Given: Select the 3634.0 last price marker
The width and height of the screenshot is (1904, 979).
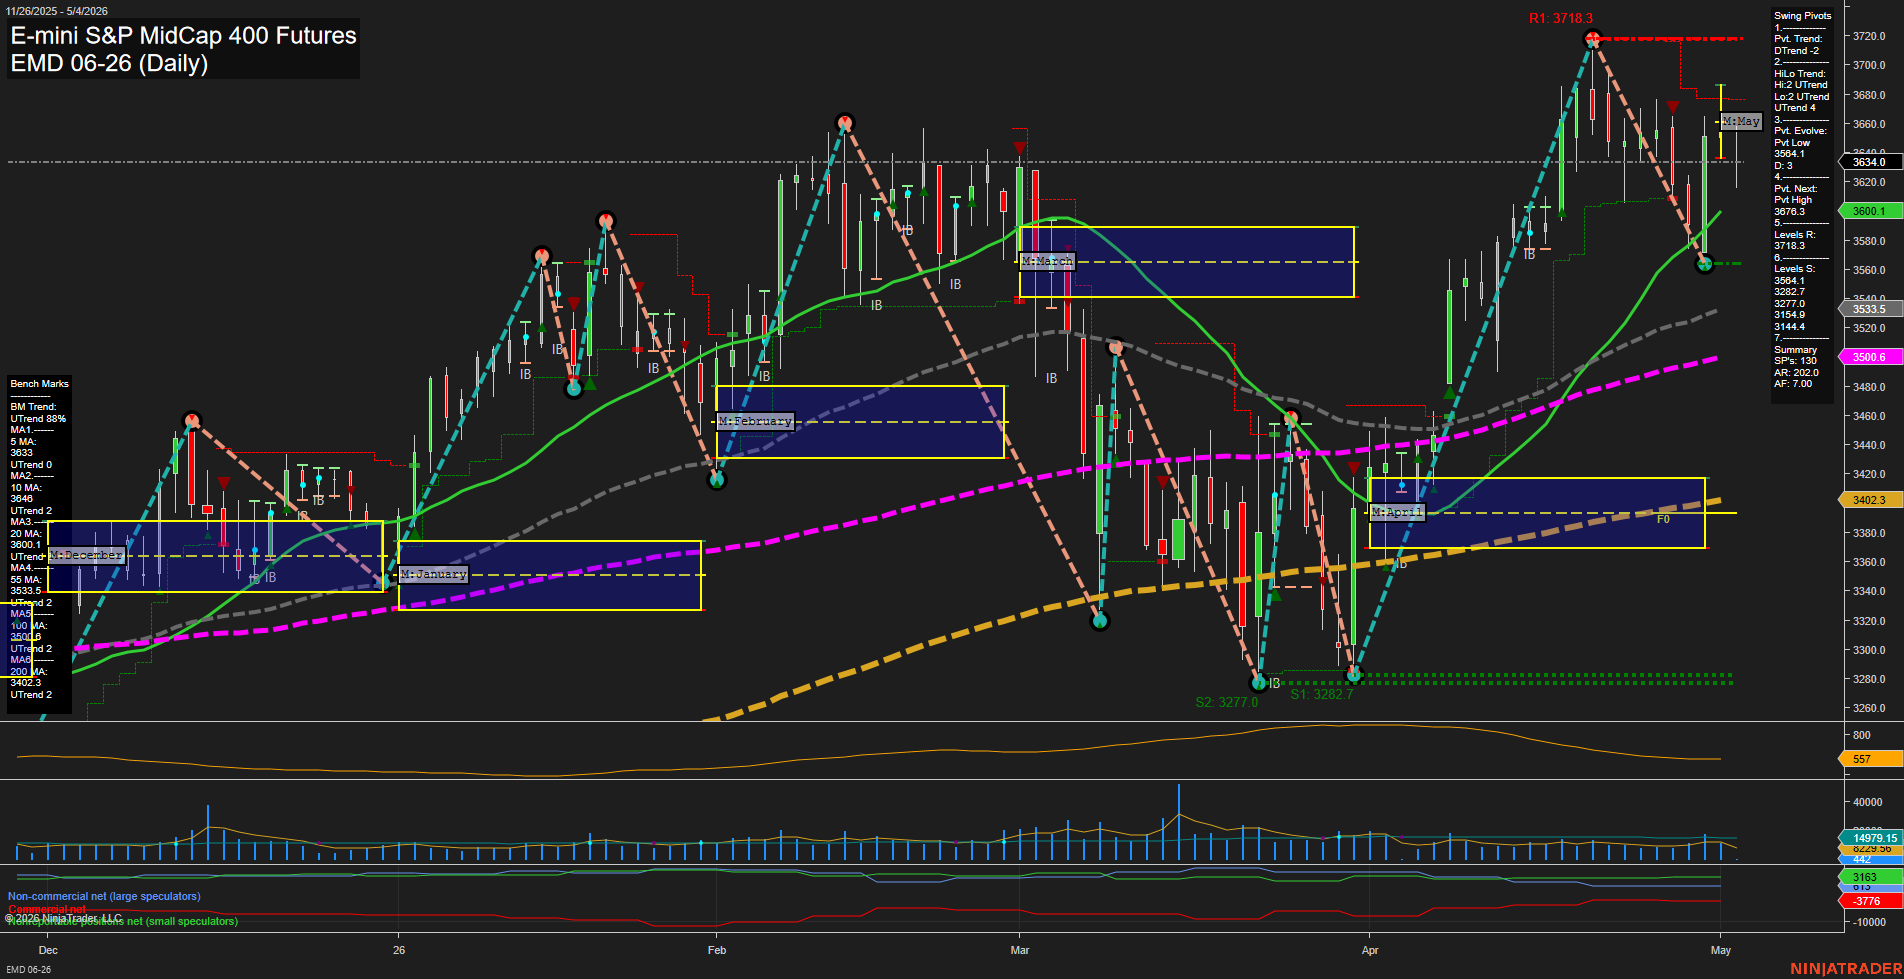Looking at the screenshot, I should (1870, 162).
